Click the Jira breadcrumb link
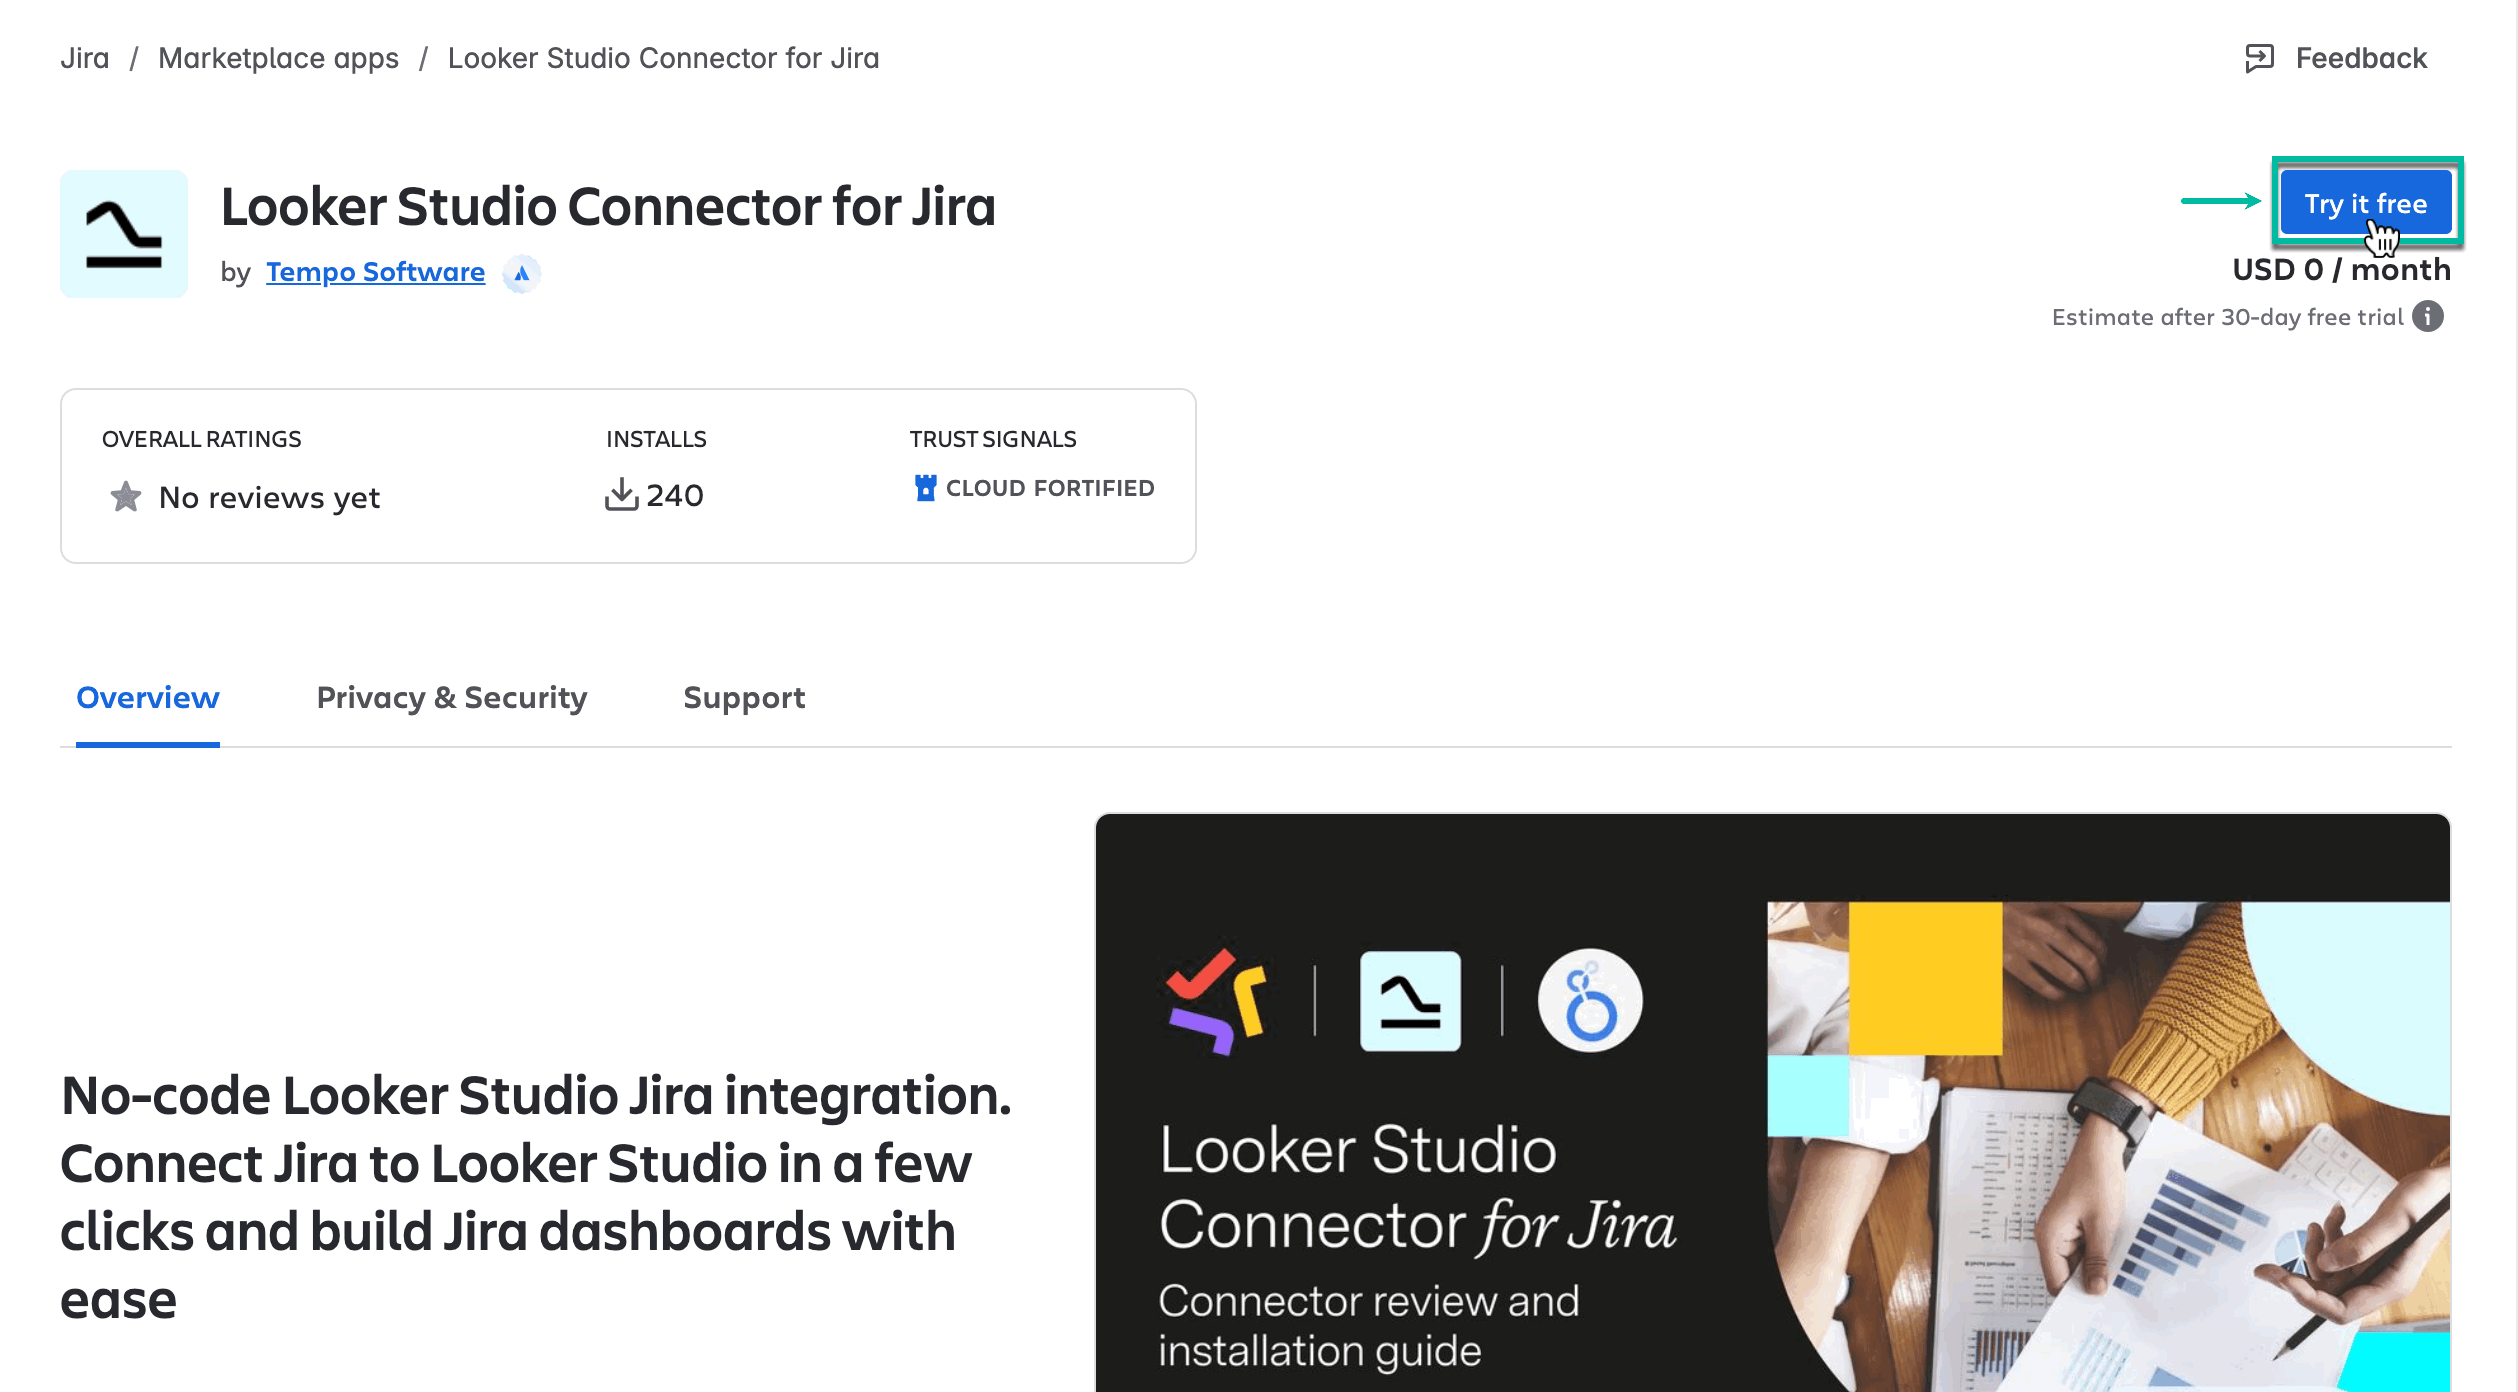The image size is (2518, 1392). point(84,57)
